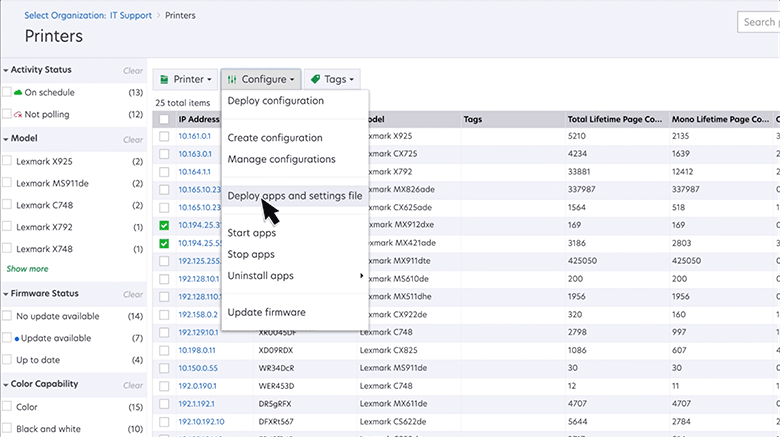
Task: Check the select-all checkbox in table header
Action: click(164, 119)
